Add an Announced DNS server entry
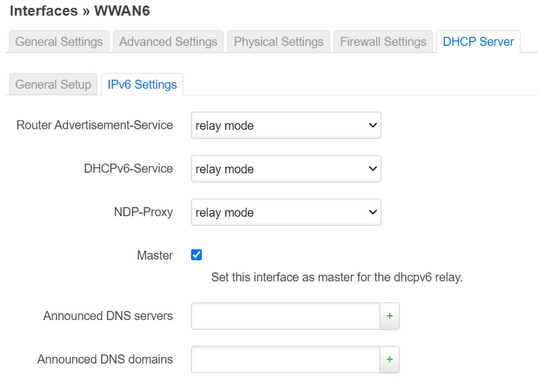Image resolution: width=538 pixels, height=381 pixels. tap(389, 316)
